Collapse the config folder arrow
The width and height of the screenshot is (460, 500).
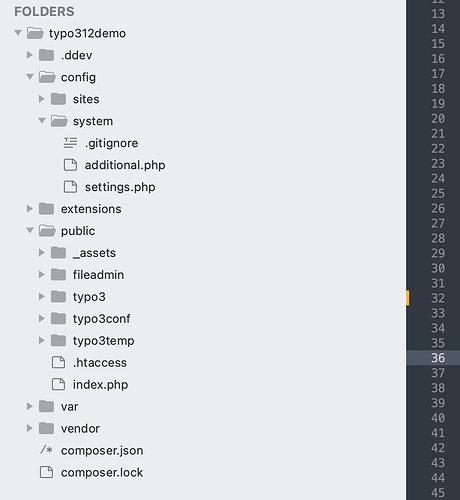30,77
